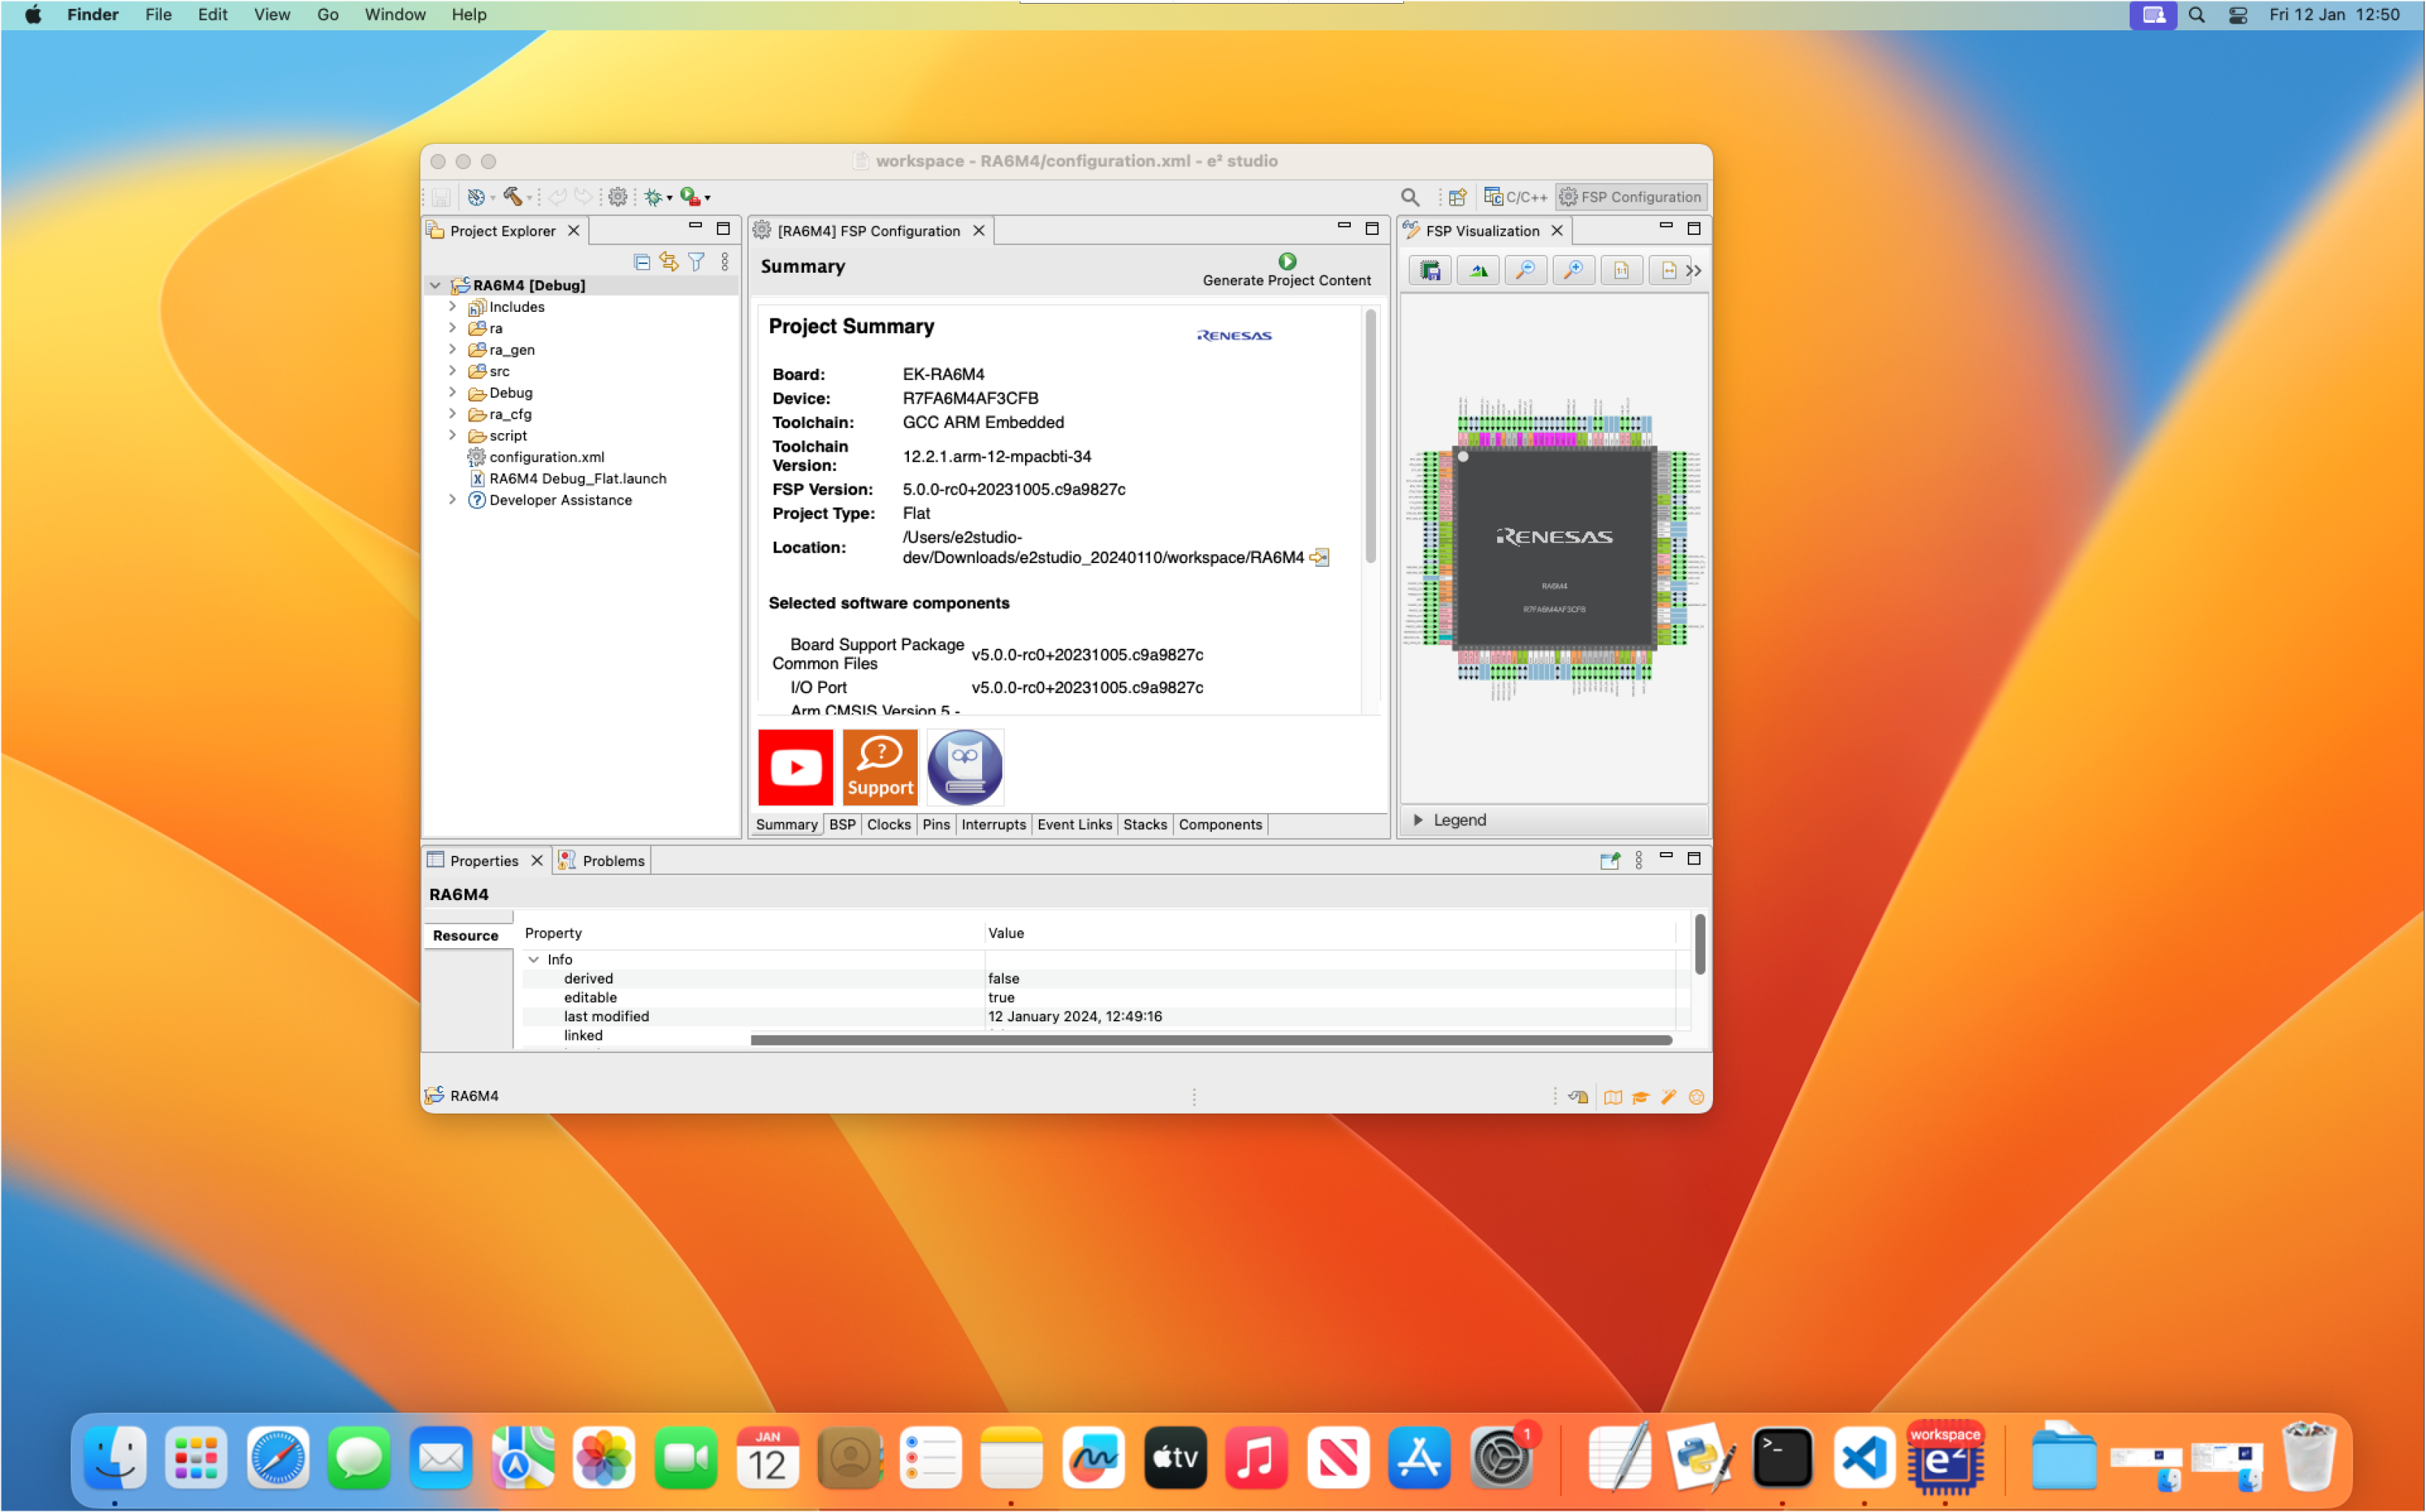Zoom out in FSP Visualization
This screenshot has width=2426, height=1512.
[1525, 270]
